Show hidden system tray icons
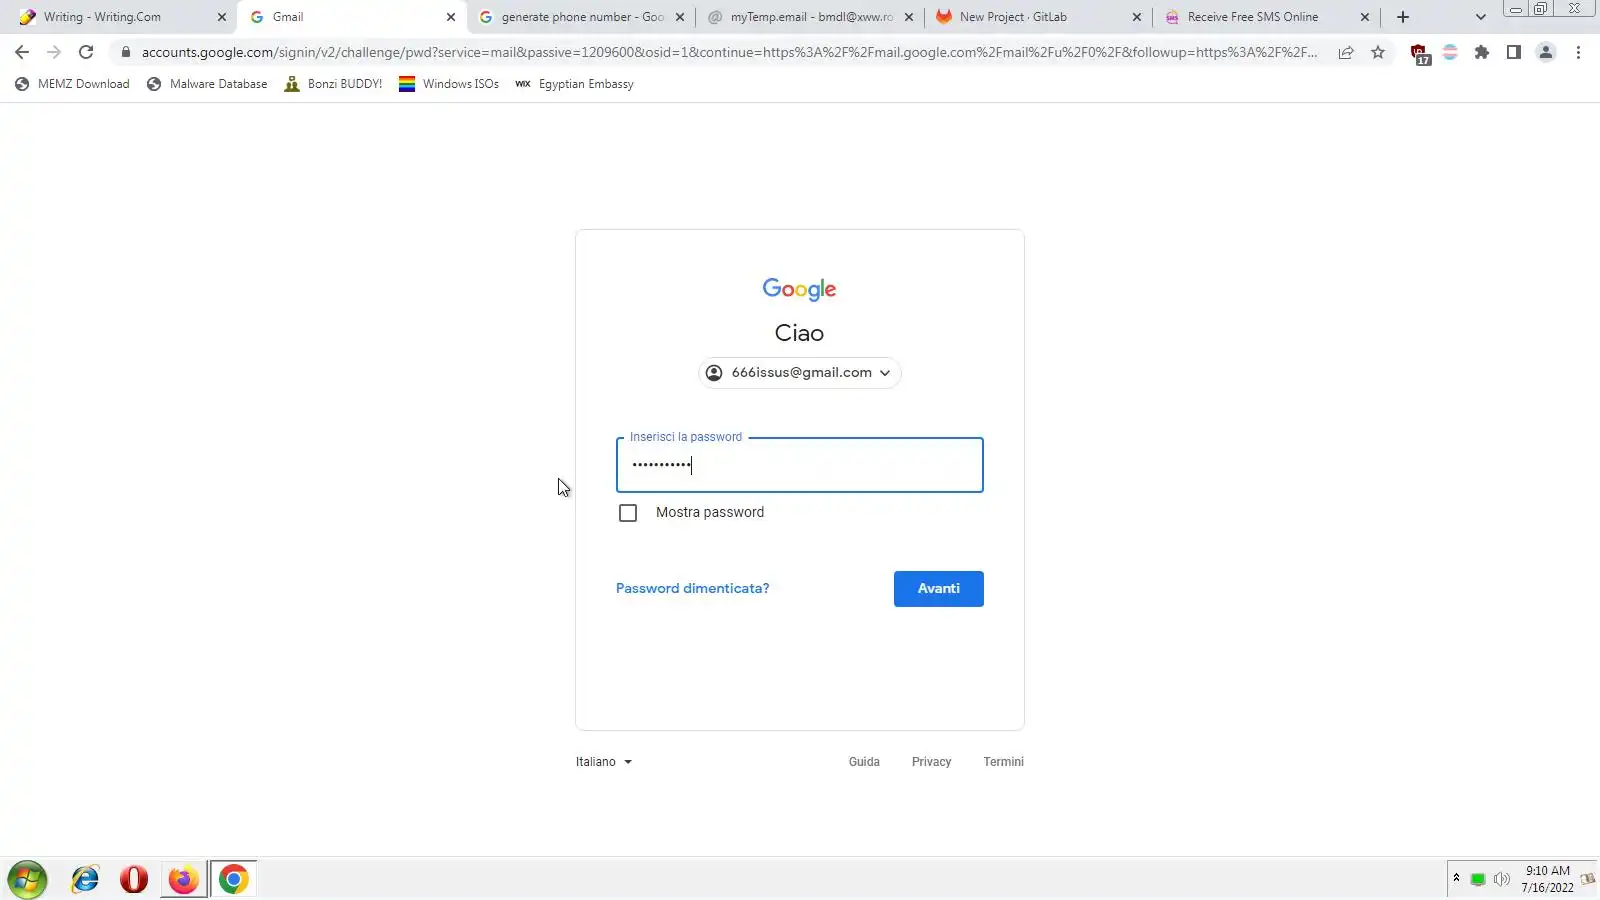The image size is (1600, 900). [x=1456, y=878]
